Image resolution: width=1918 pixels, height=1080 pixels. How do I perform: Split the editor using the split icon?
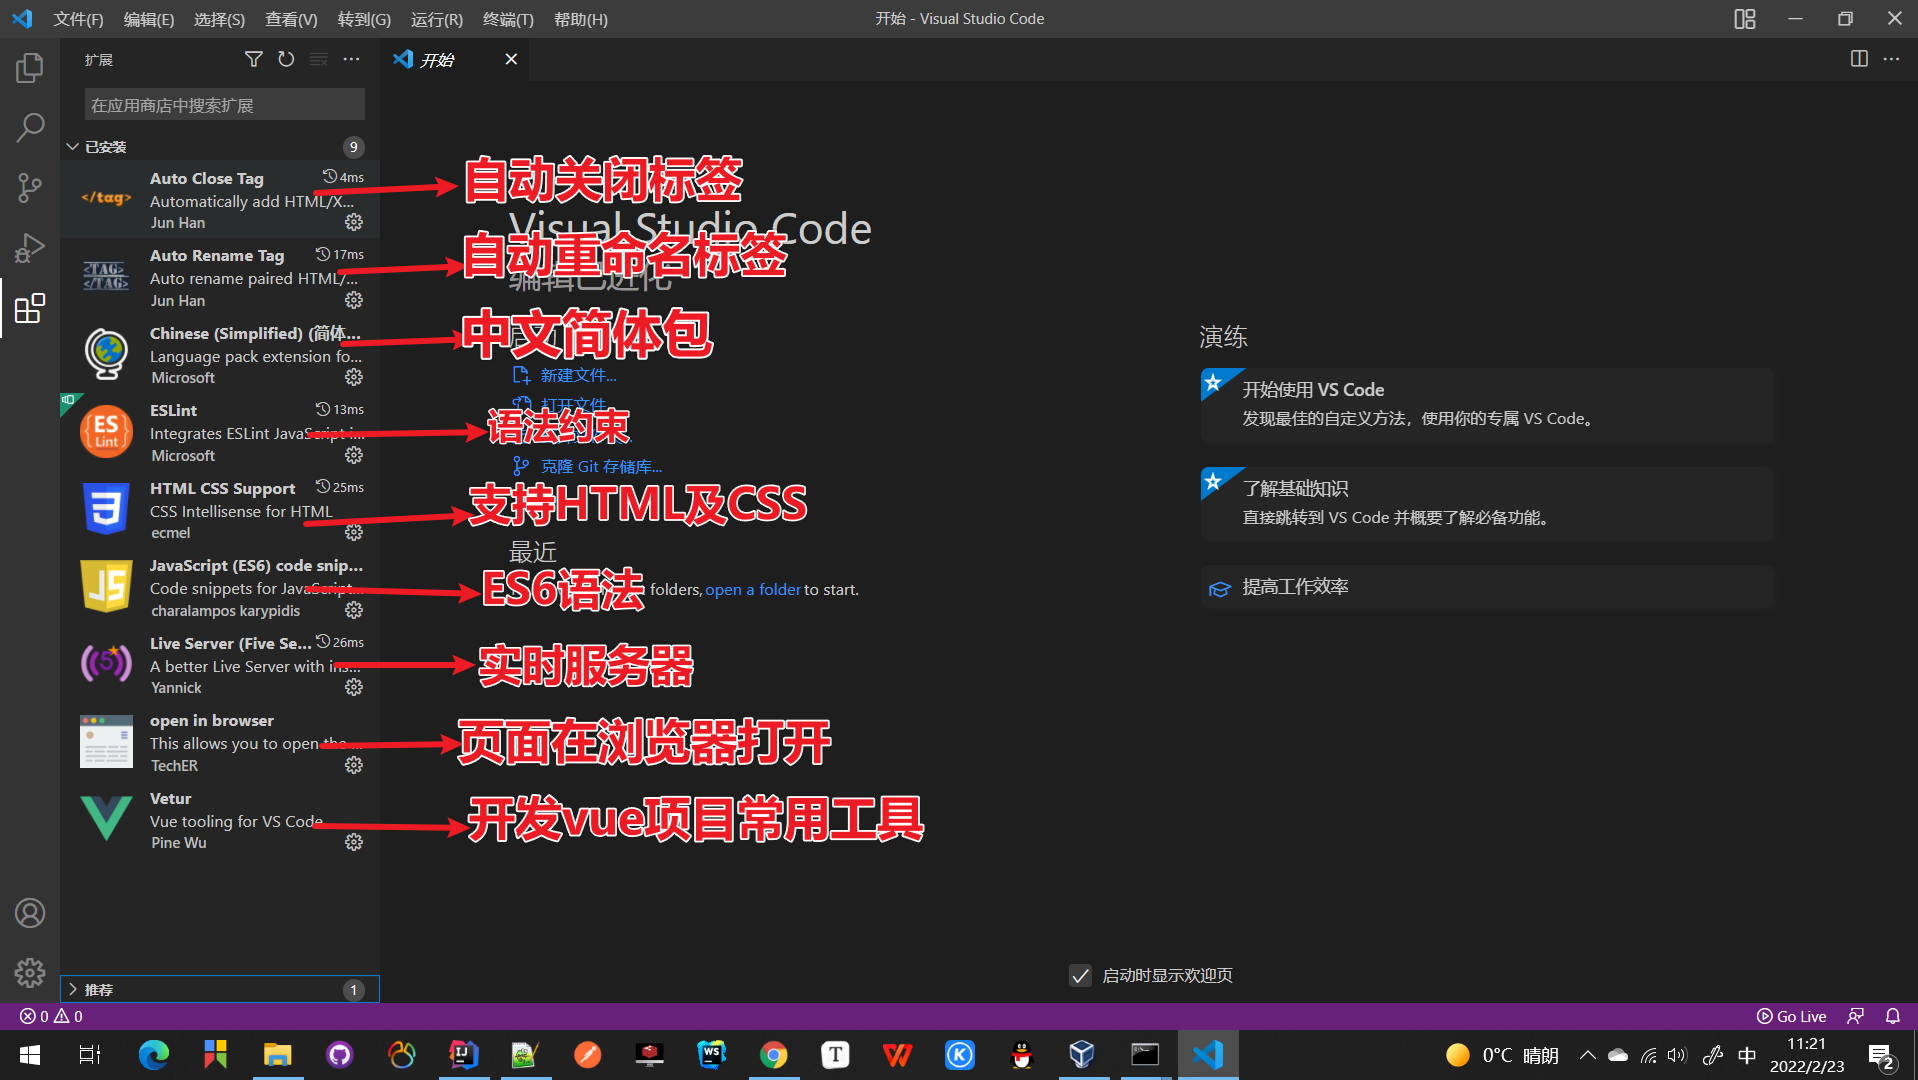pyautogui.click(x=1858, y=59)
